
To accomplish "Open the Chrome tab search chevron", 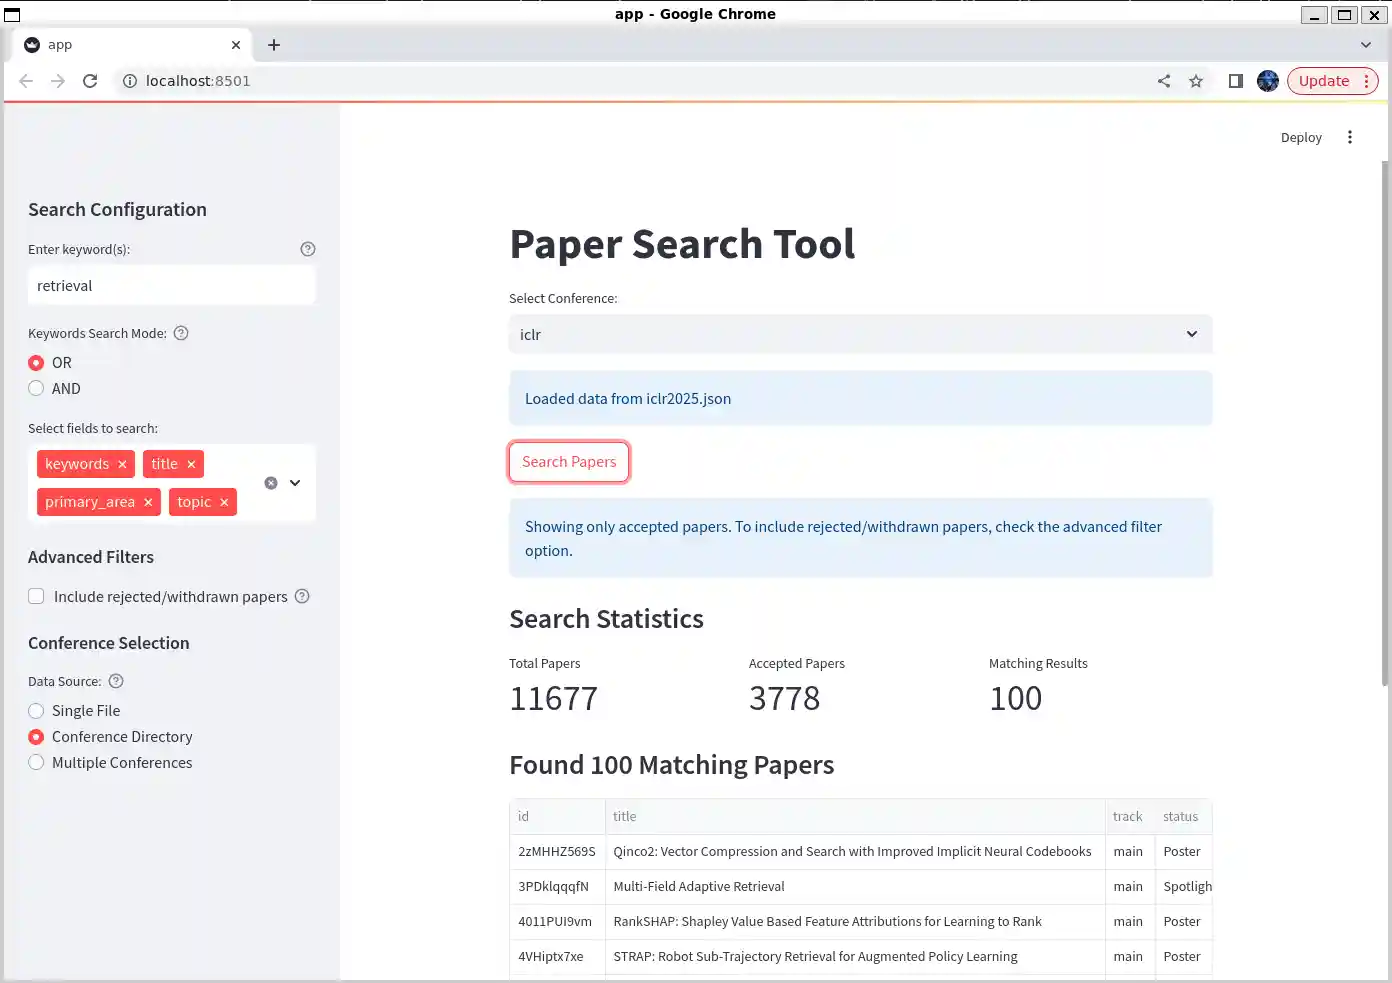I will click(x=1366, y=45).
